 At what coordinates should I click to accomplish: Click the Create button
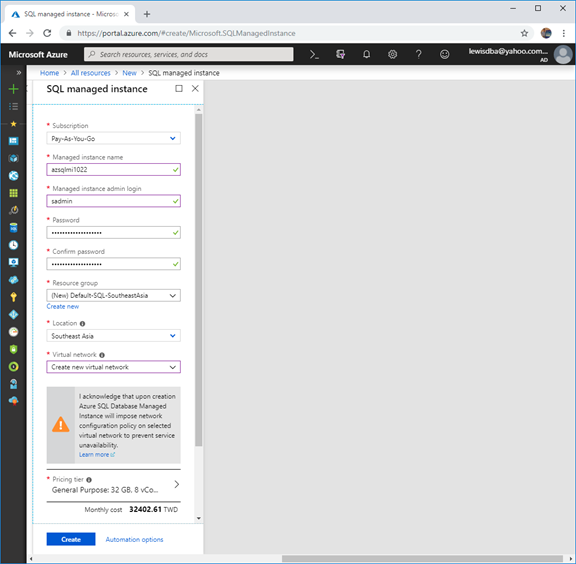point(71,539)
